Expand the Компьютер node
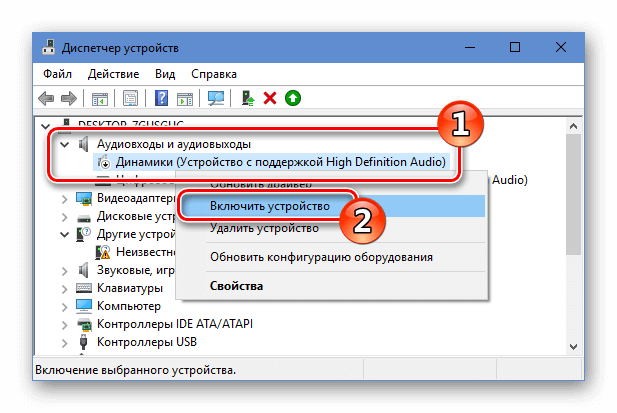Viewport: 617px width, 413px height. click(65, 307)
